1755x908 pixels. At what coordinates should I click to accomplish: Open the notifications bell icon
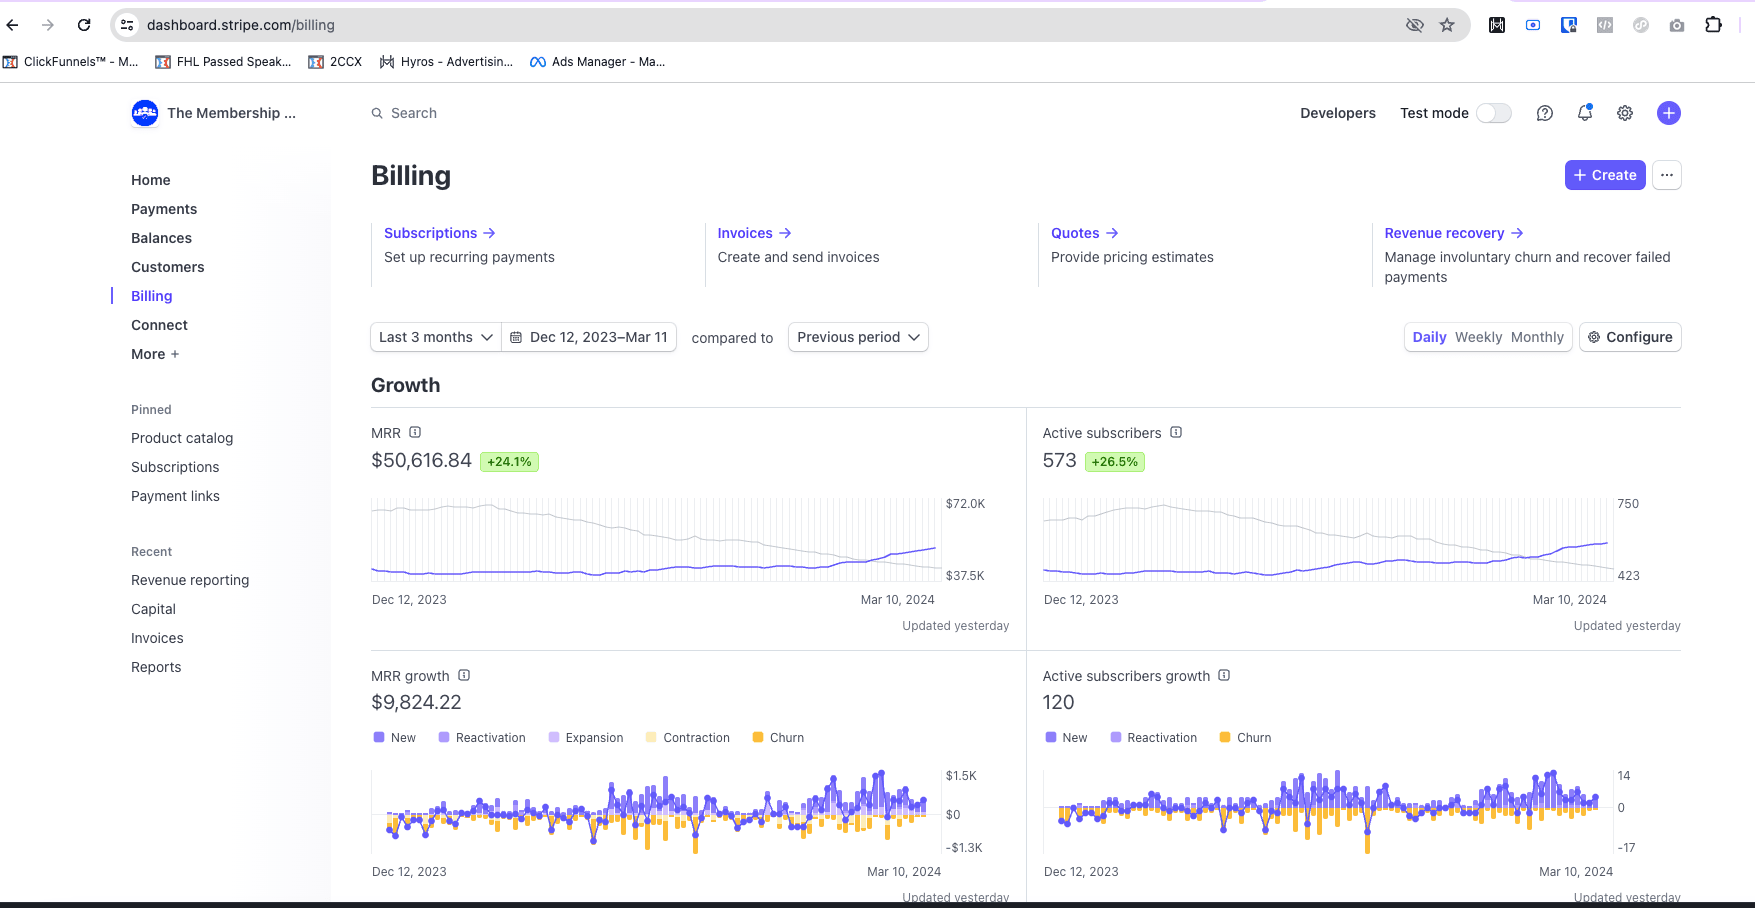pyautogui.click(x=1584, y=113)
